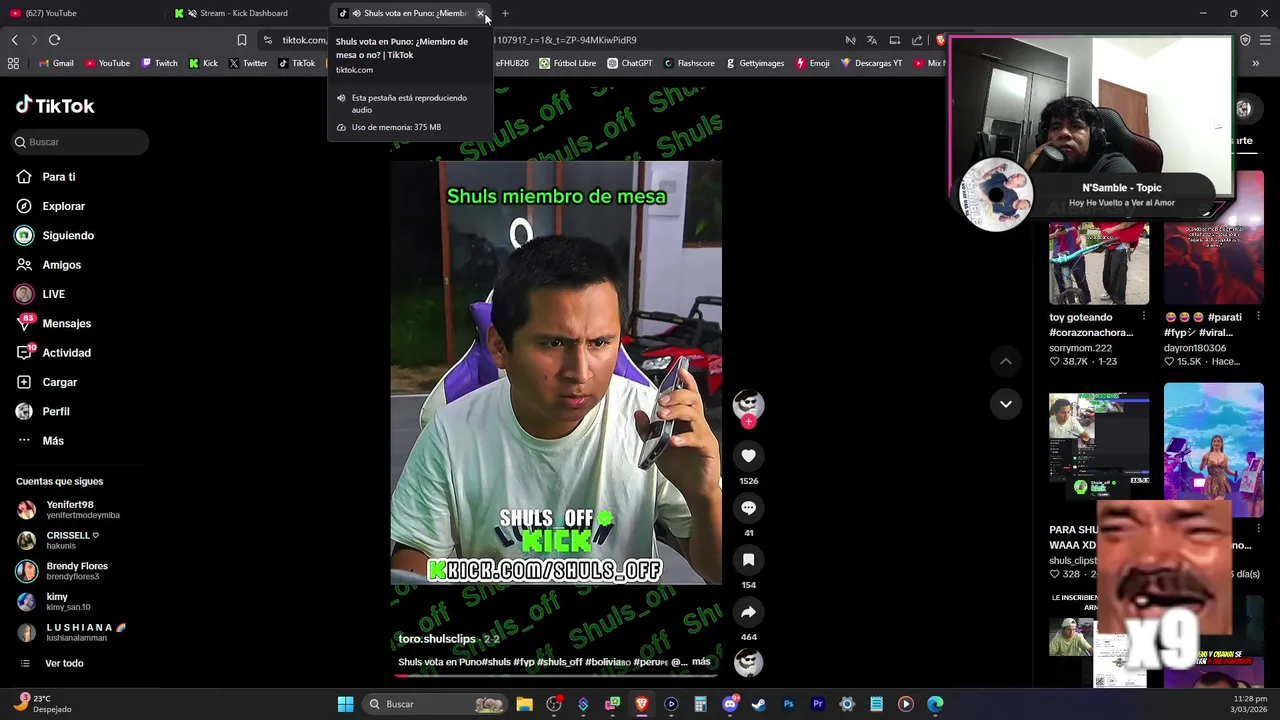The width and height of the screenshot is (1280, 720).
Task: Follow creator with the red plus button
Action: click(x=748, y=422)
